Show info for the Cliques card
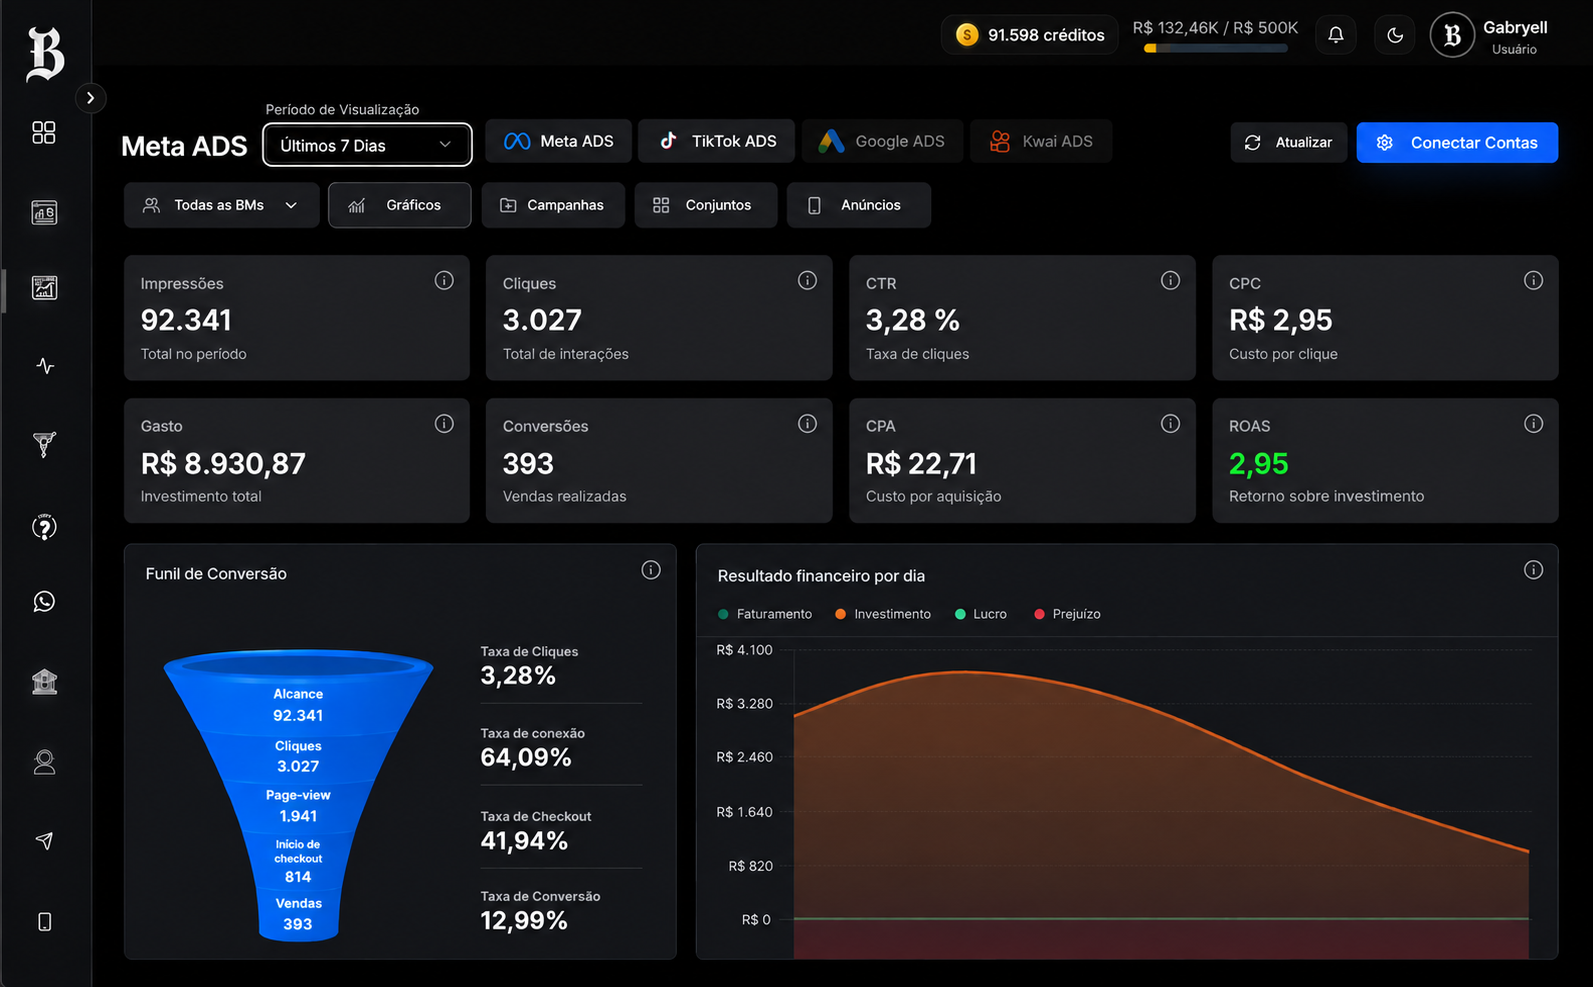This screenshot has width=1593, height=987. 807,281
